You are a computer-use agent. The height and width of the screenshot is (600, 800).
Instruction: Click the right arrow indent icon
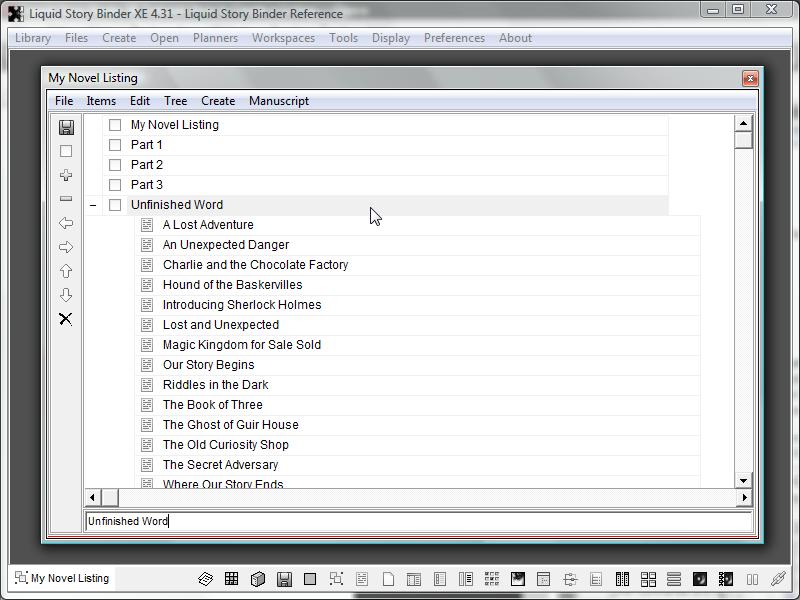click(x=66, y=247)
